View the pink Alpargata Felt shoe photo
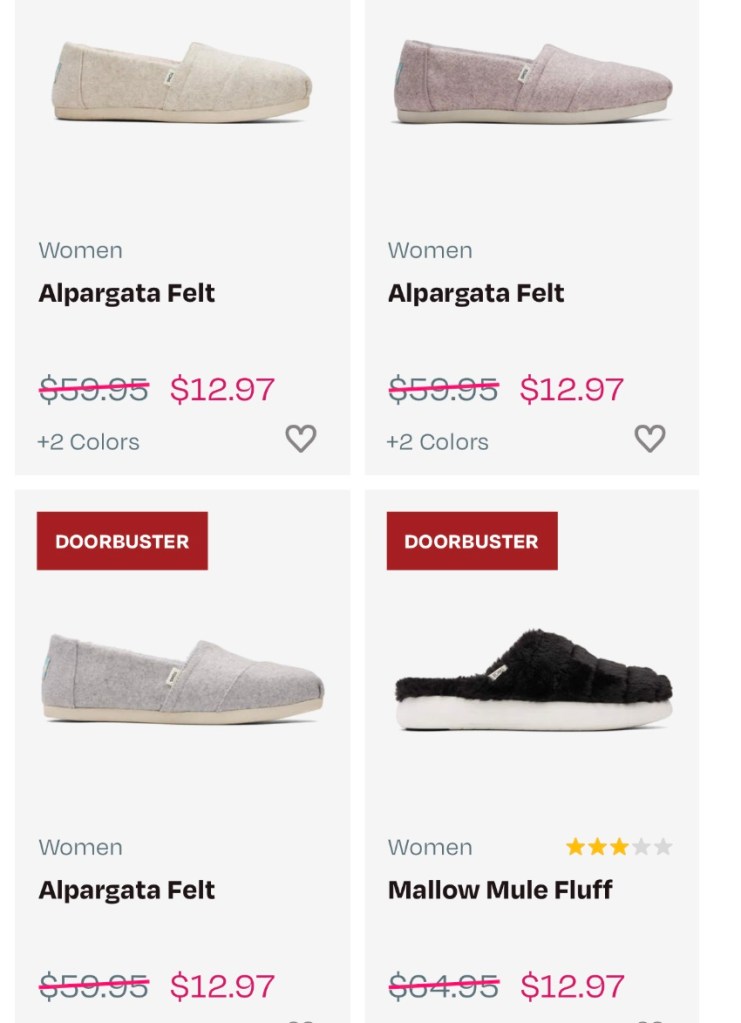 pos(532,82)
